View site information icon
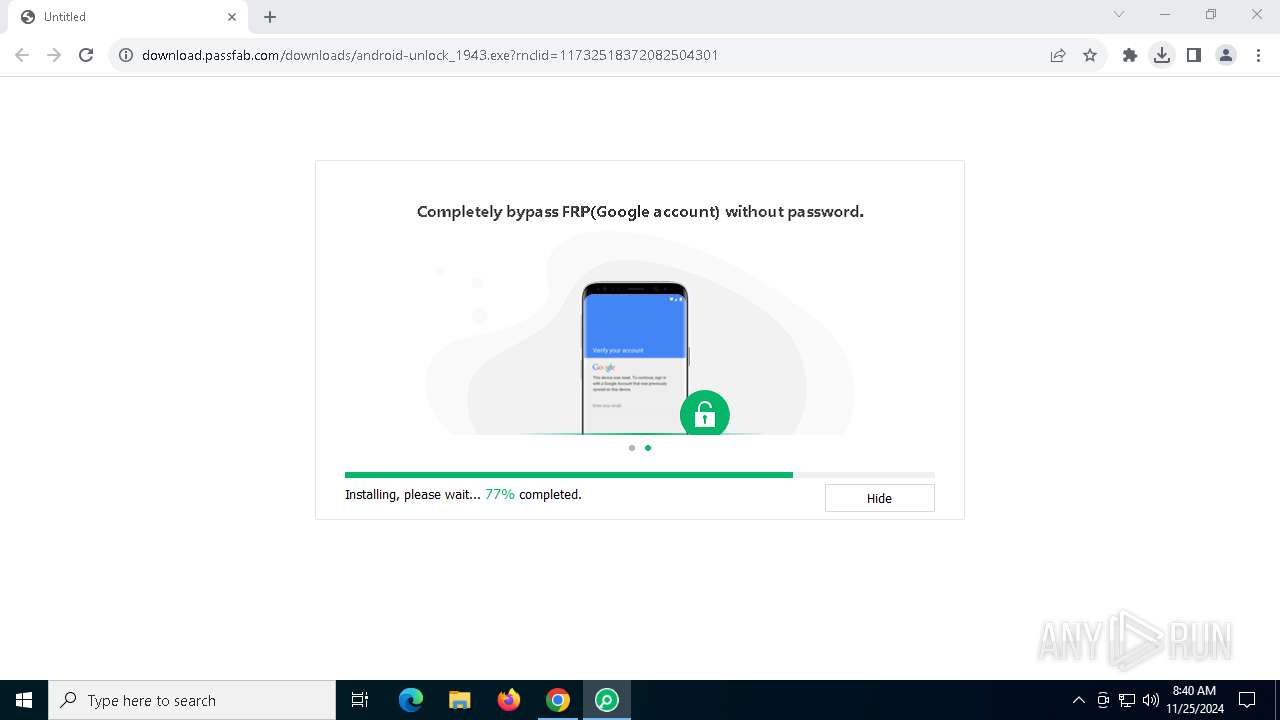This screenshot has height=720, width=1280. point(126,55)
